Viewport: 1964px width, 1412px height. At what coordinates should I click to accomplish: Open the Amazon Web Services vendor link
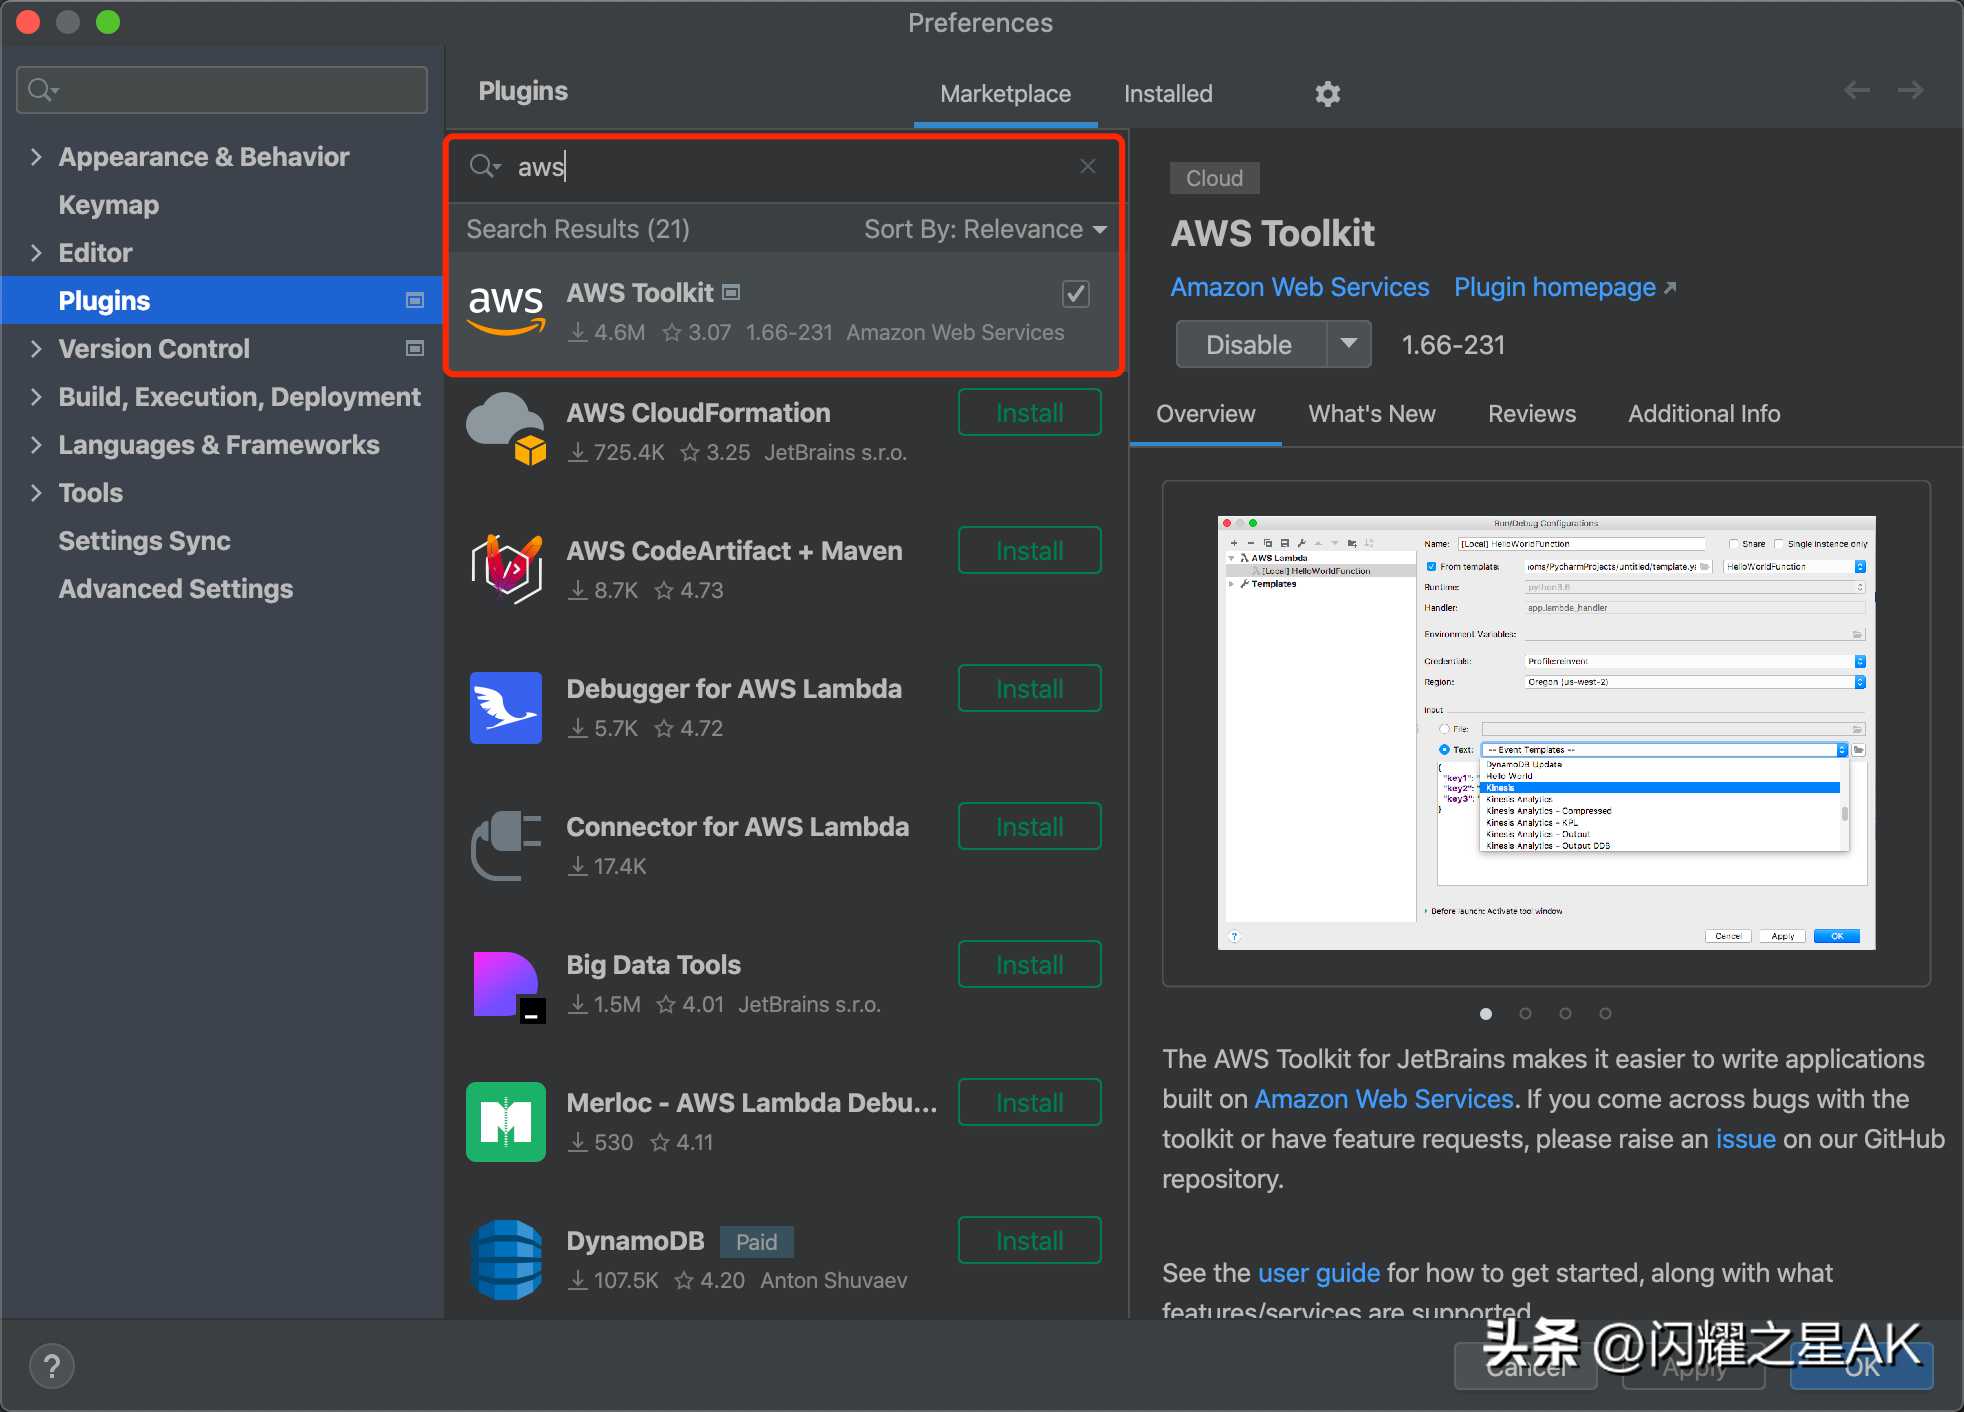pos(1300,287)
